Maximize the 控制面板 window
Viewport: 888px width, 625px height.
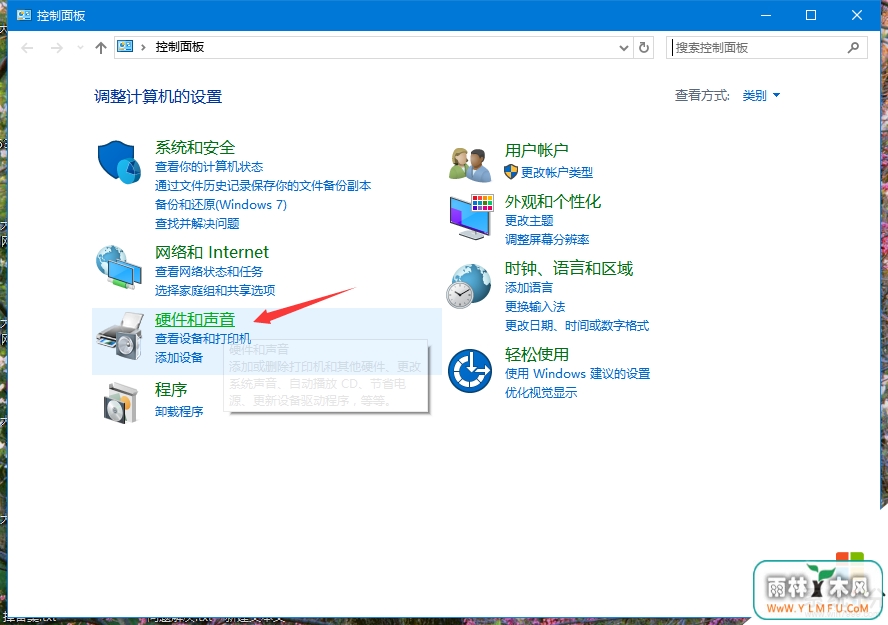811,15
